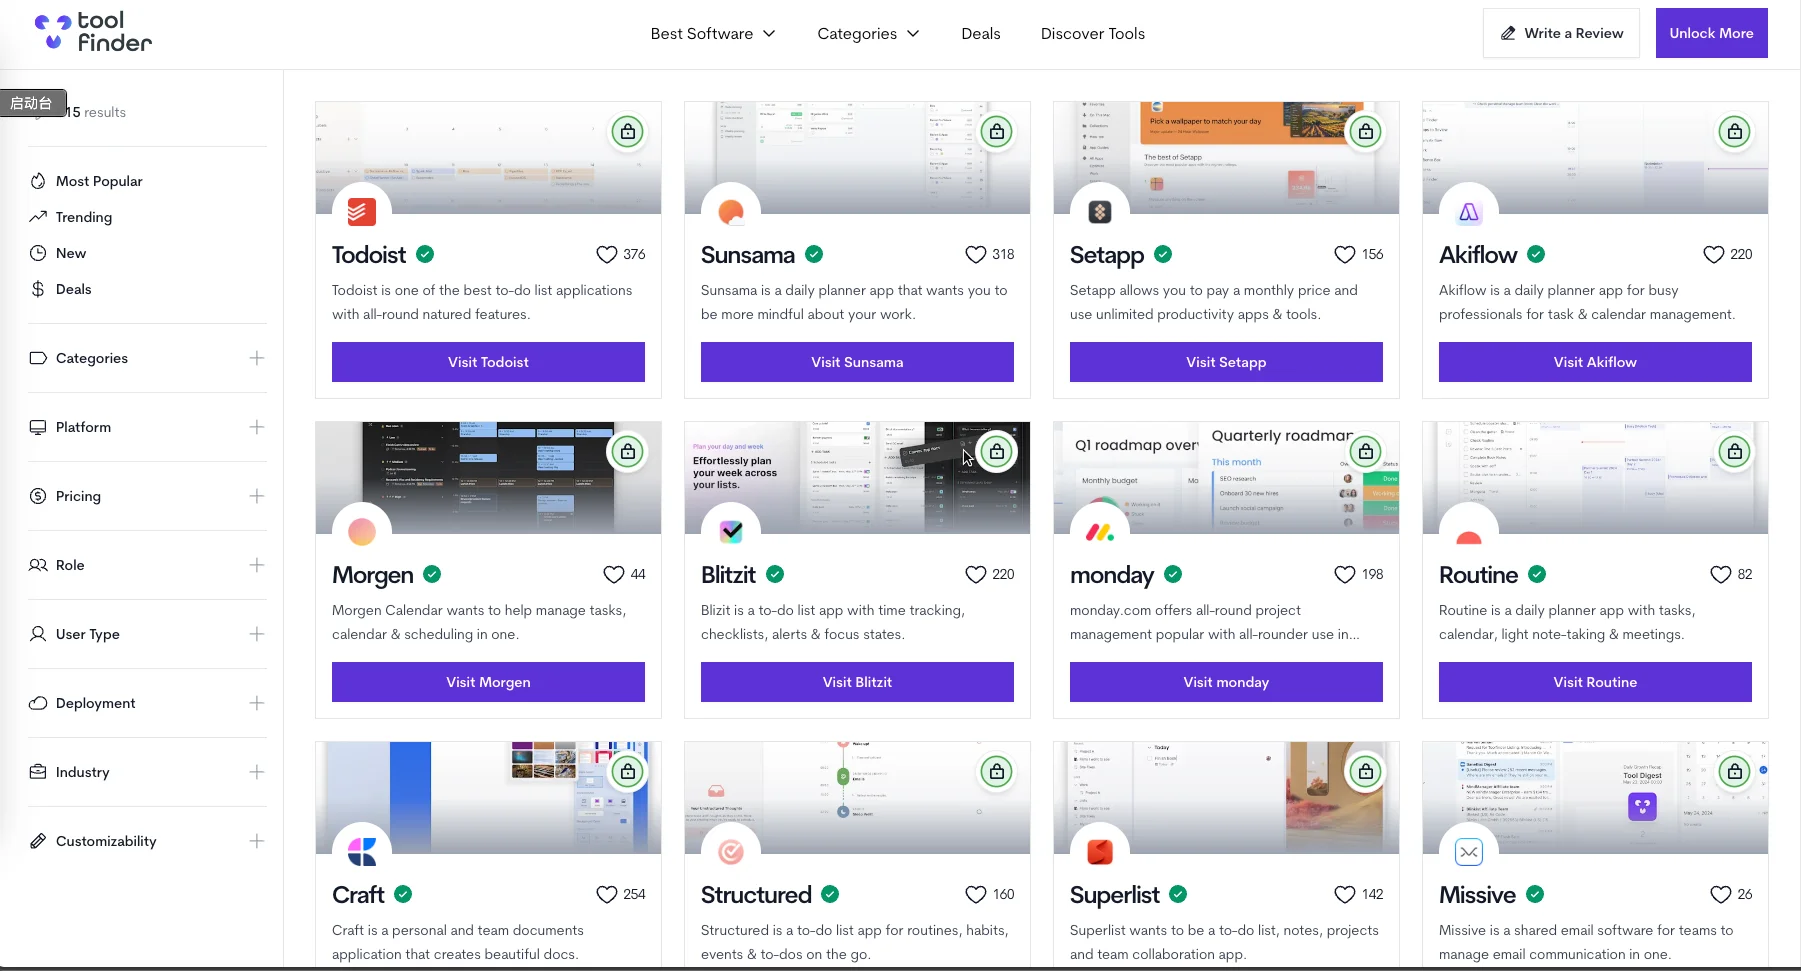Click the Akiflow app logo icon
Screen dimensions: 1801x971
tap(1469, 212)
